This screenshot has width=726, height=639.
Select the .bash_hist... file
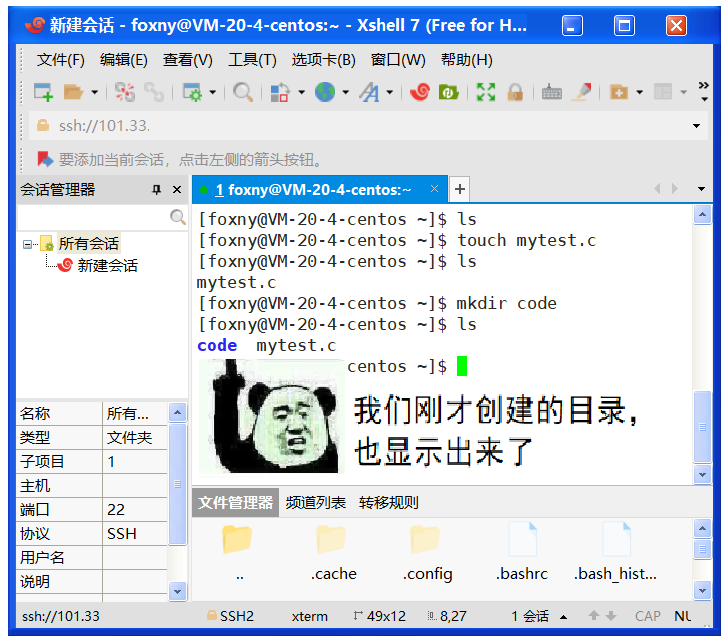click(x=615, y=551)
